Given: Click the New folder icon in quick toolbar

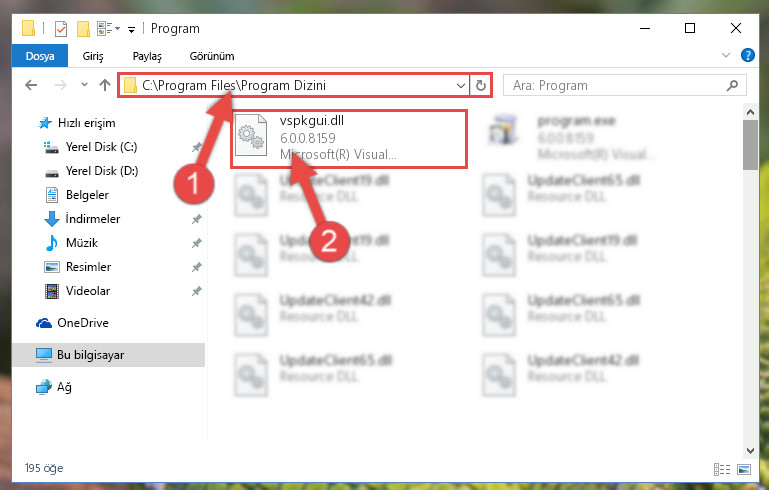Looking at the screenshot, I should [x=83, y=29].
